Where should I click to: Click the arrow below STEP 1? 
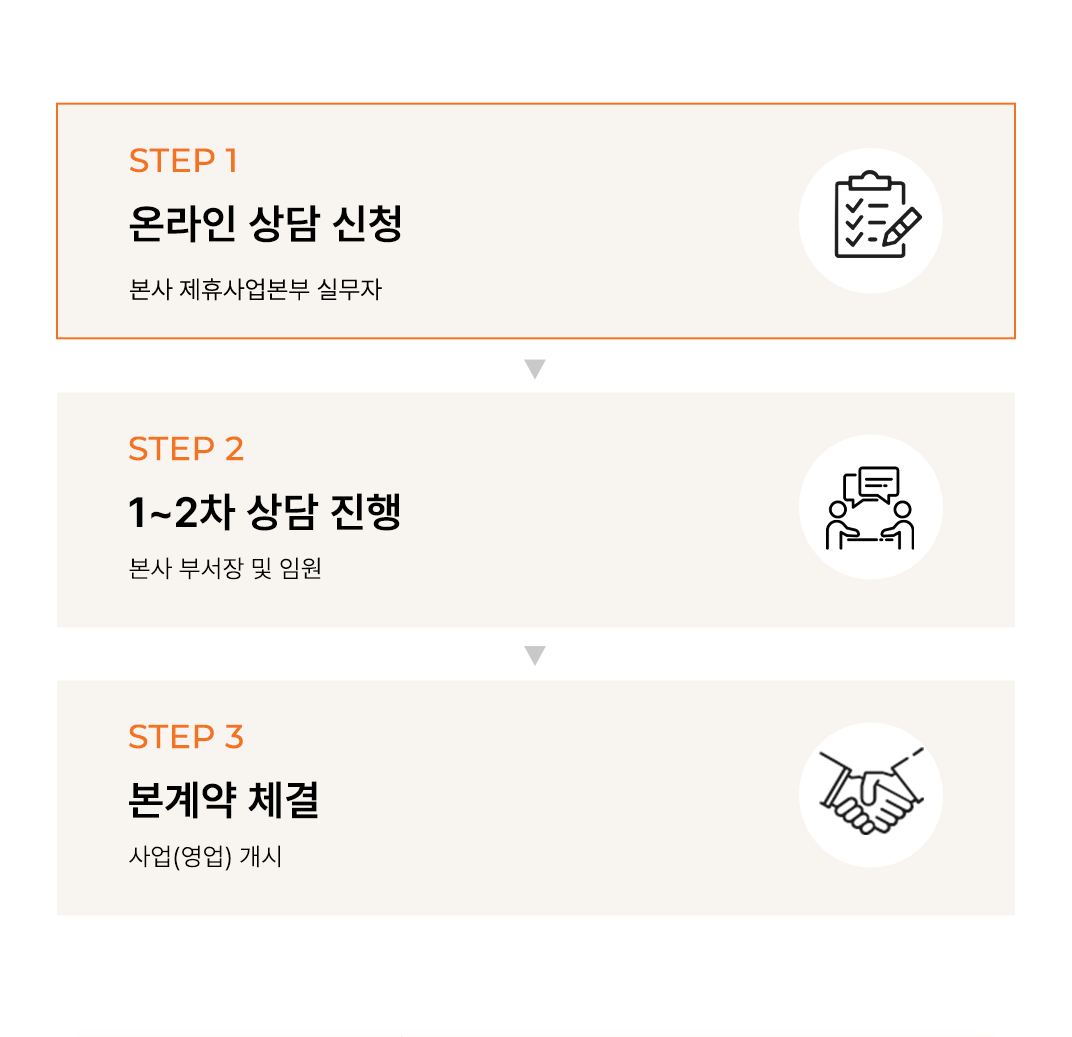(x=535, y=369)
